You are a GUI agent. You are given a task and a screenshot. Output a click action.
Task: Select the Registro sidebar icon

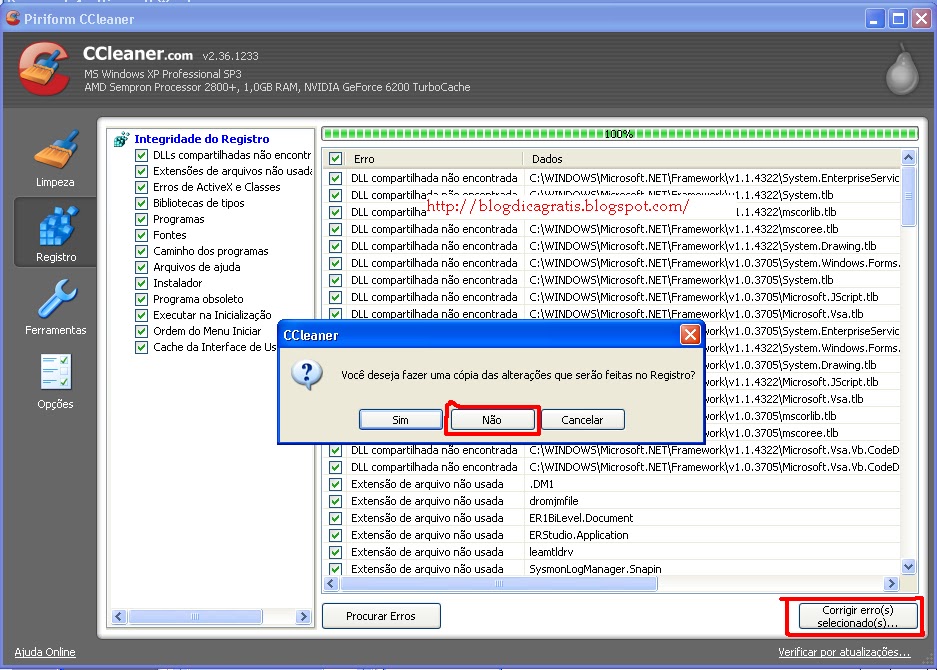coord(56,234)
